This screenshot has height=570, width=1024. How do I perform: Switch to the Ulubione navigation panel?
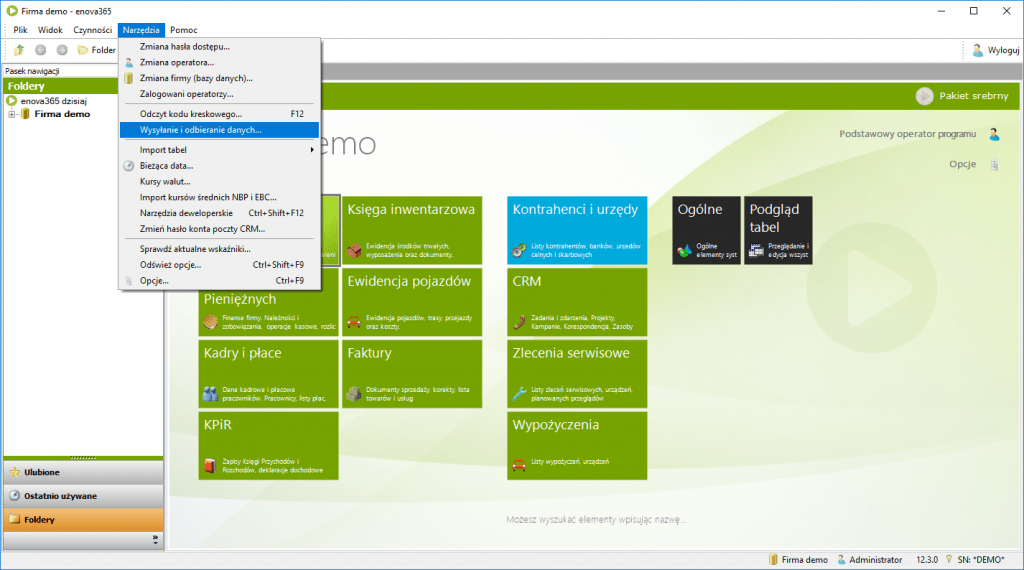83,472
